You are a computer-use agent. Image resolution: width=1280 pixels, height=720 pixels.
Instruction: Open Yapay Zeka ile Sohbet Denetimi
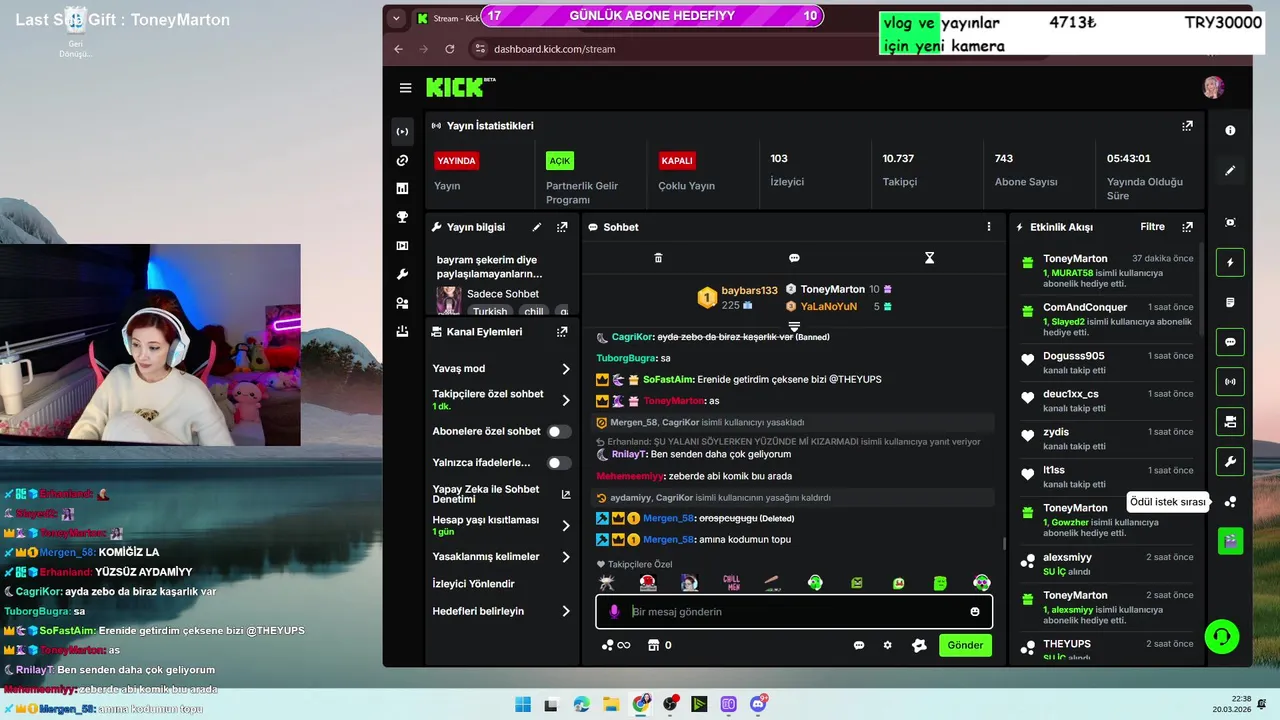(566, 494)
